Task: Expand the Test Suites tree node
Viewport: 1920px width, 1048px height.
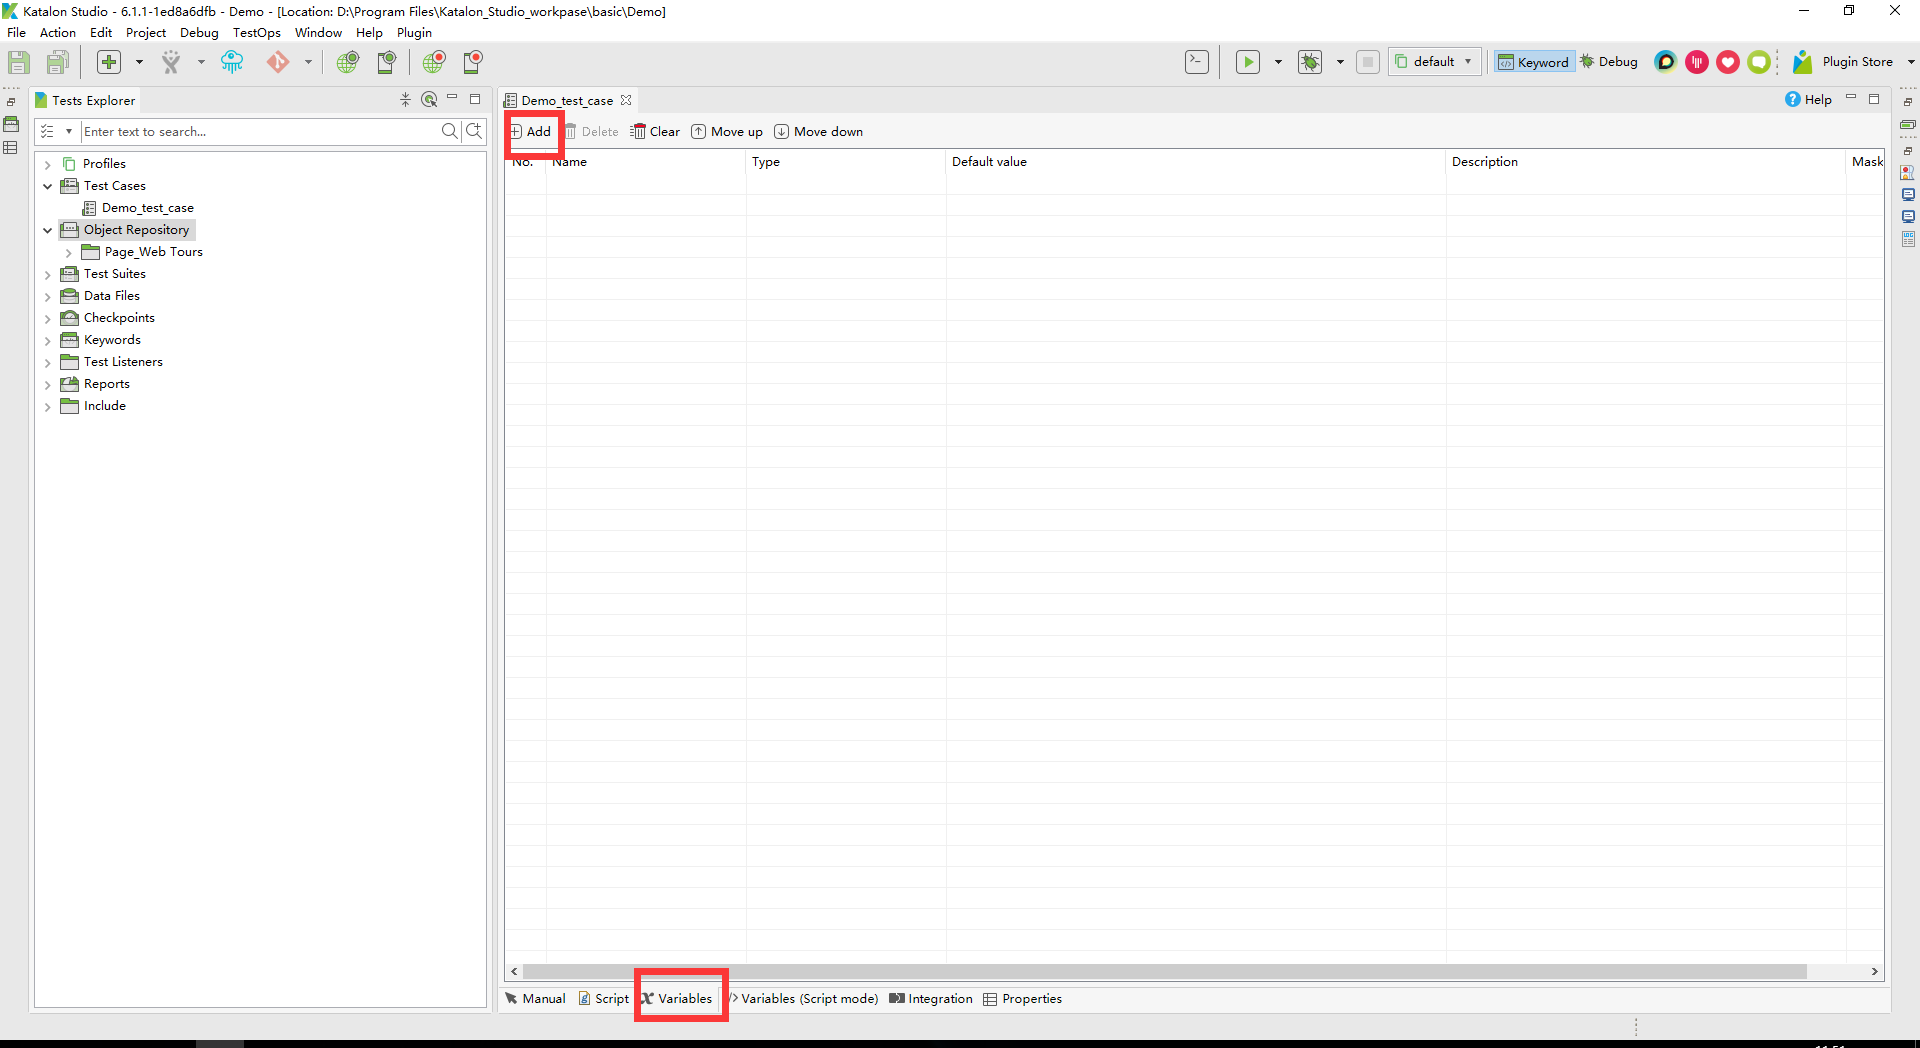Action: [47, 274]
